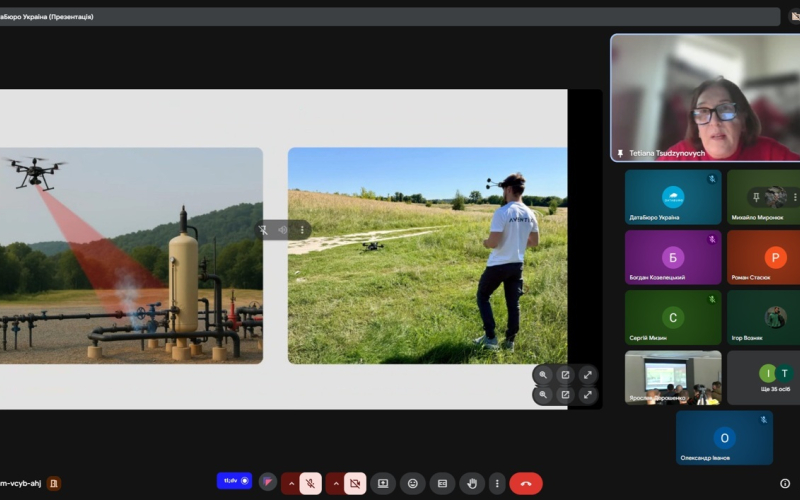800x500 pixels.
Task: Toggle the tl;dv recording button
Action: point(234,481)
